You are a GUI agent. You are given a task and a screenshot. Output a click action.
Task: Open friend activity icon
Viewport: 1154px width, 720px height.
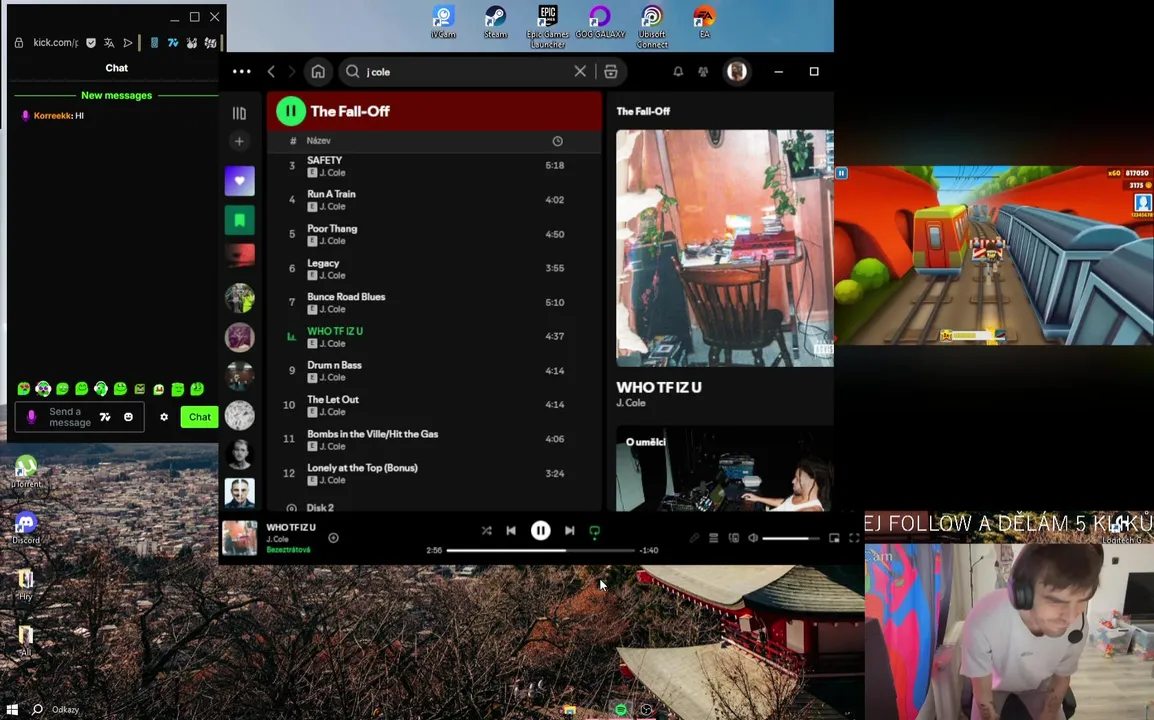(704, 71)
